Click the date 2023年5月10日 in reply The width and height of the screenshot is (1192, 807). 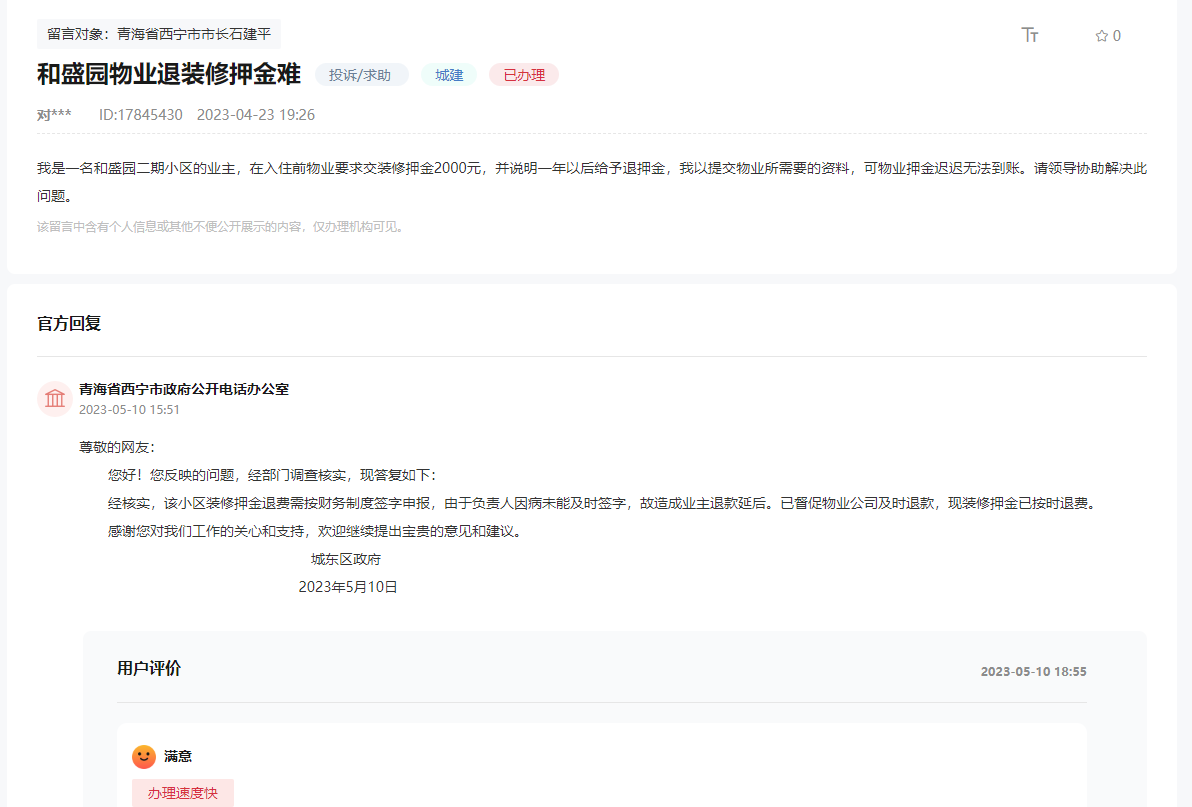(x=348, y=587)
